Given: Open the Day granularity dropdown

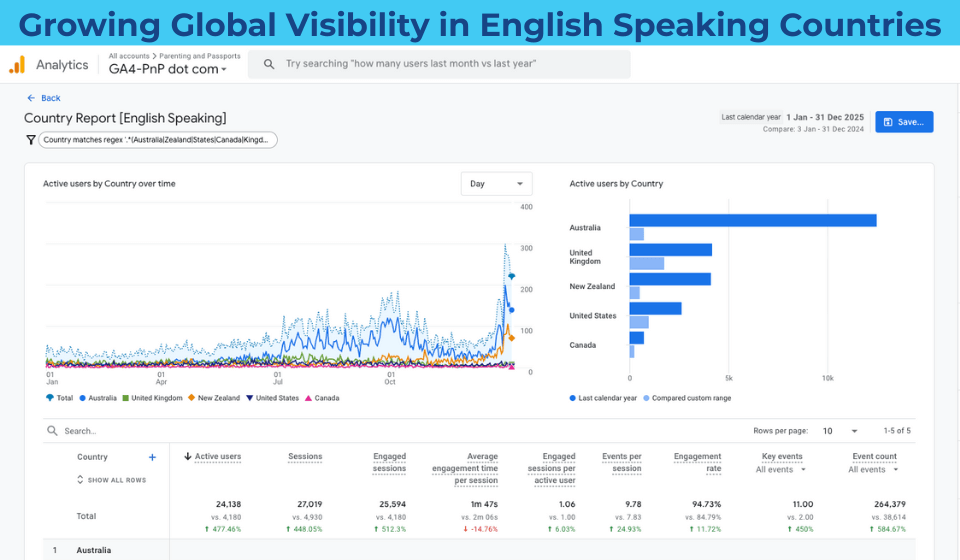Looking at the screenshot, I should tap(497, 184).
